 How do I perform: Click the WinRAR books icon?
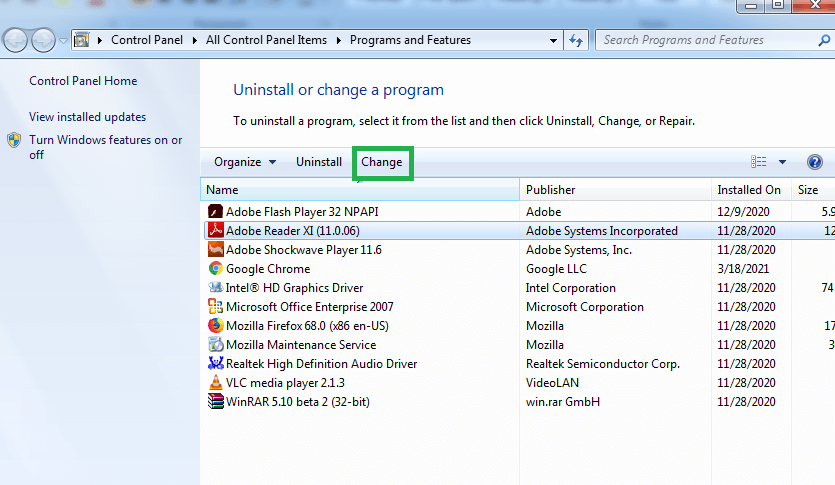point(215,401)
